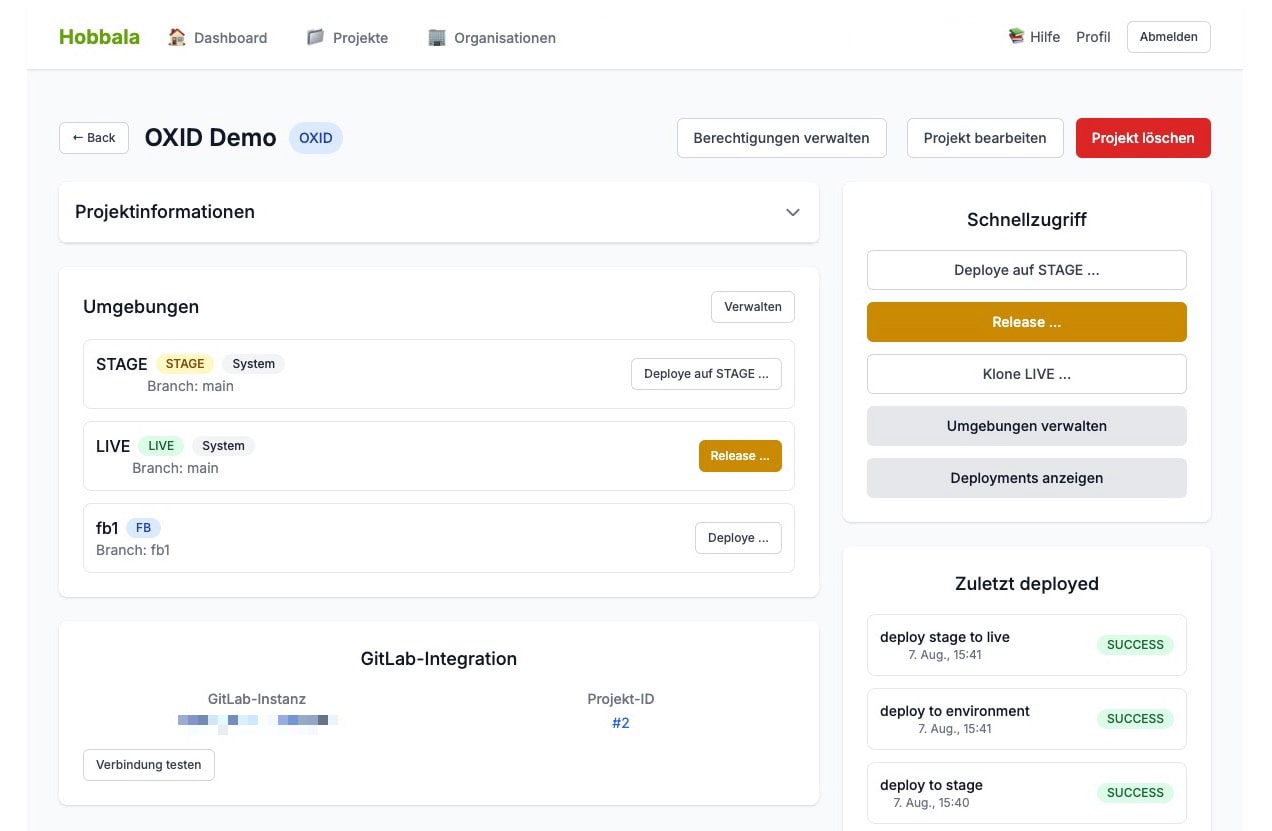Image resolution: width=1272 pixels, height=831 pixels.
Task: Click the FB badge on the fb1 environment
Action: (143, 527)
